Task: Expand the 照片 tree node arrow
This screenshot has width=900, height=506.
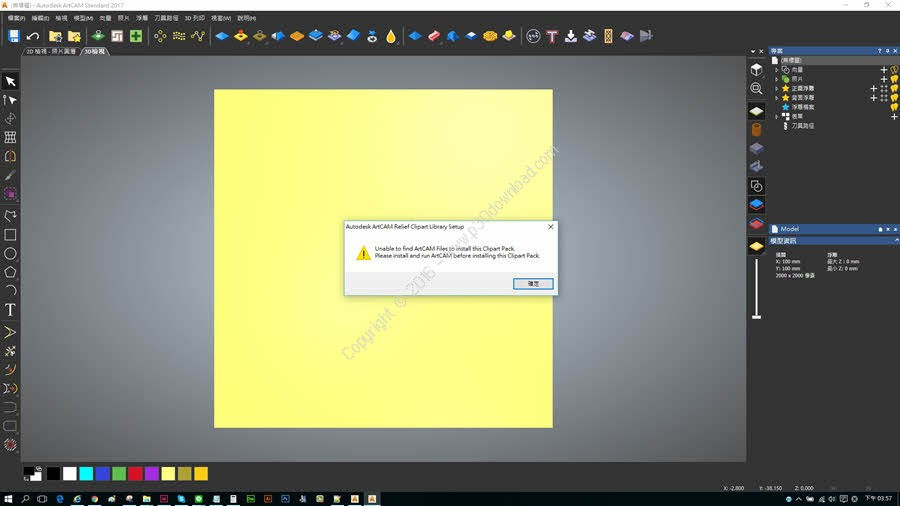Action: [x=777, y=79]
